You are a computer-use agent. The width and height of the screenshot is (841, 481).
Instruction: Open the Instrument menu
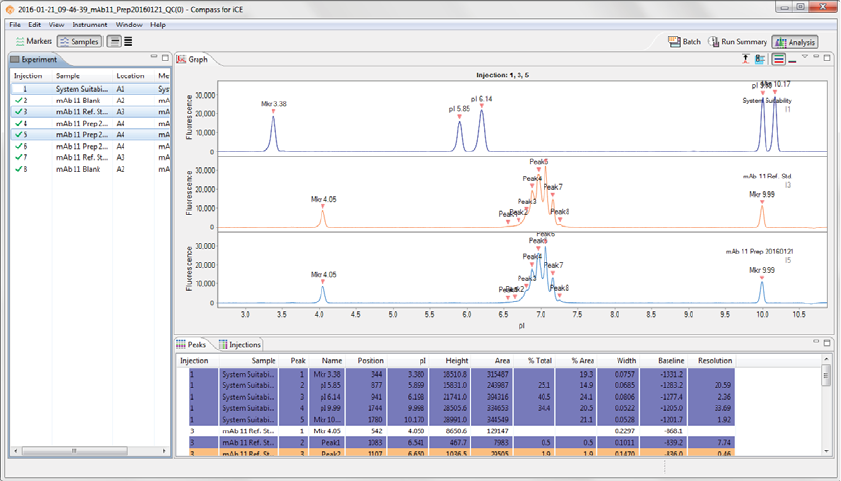tap(90, 24)
